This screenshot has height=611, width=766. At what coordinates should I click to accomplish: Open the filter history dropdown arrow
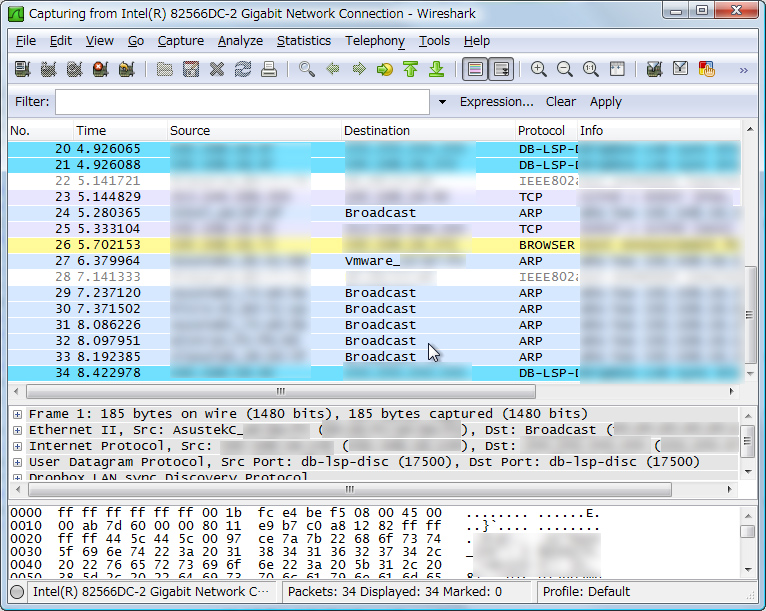coord(442,102)
